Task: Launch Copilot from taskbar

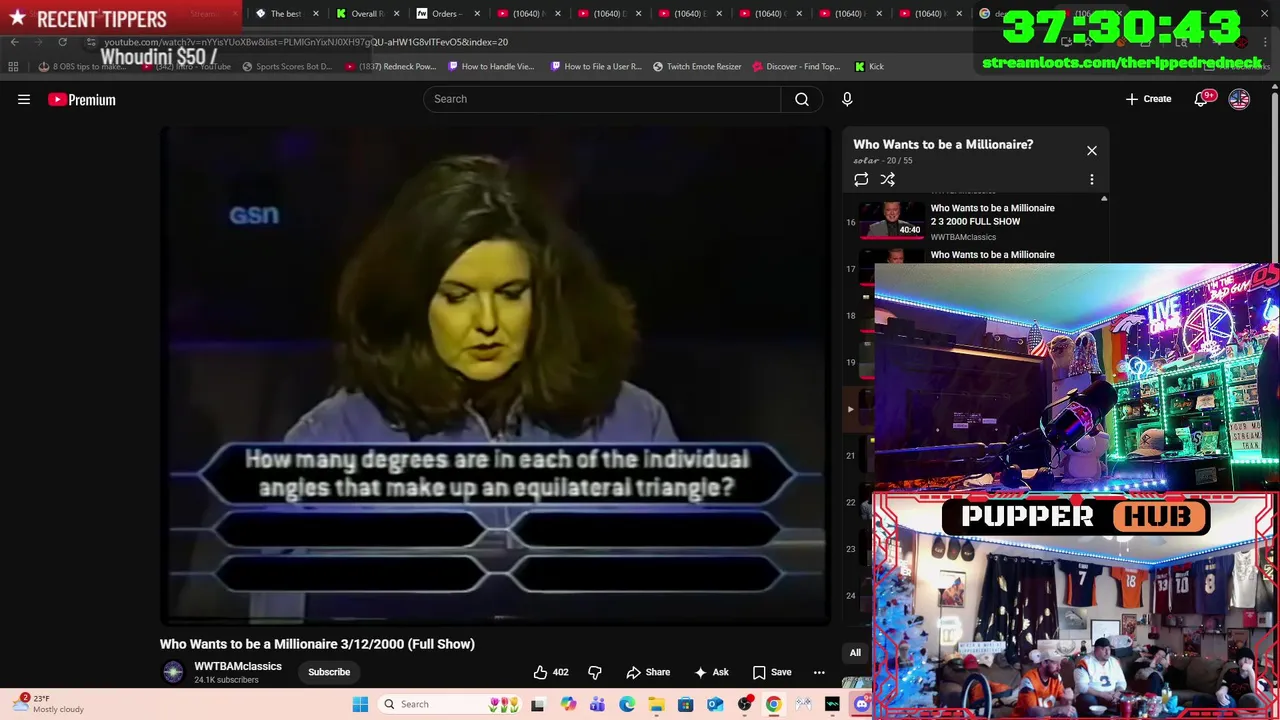Action: [568, 704]
